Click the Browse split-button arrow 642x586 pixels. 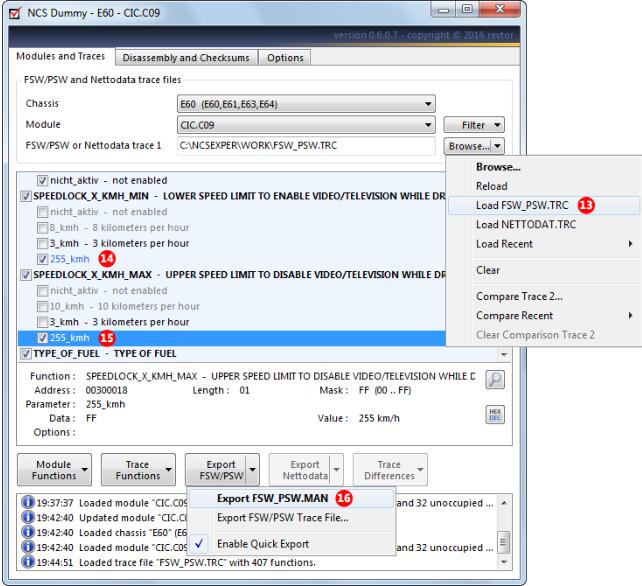click(x=494, y=145)
